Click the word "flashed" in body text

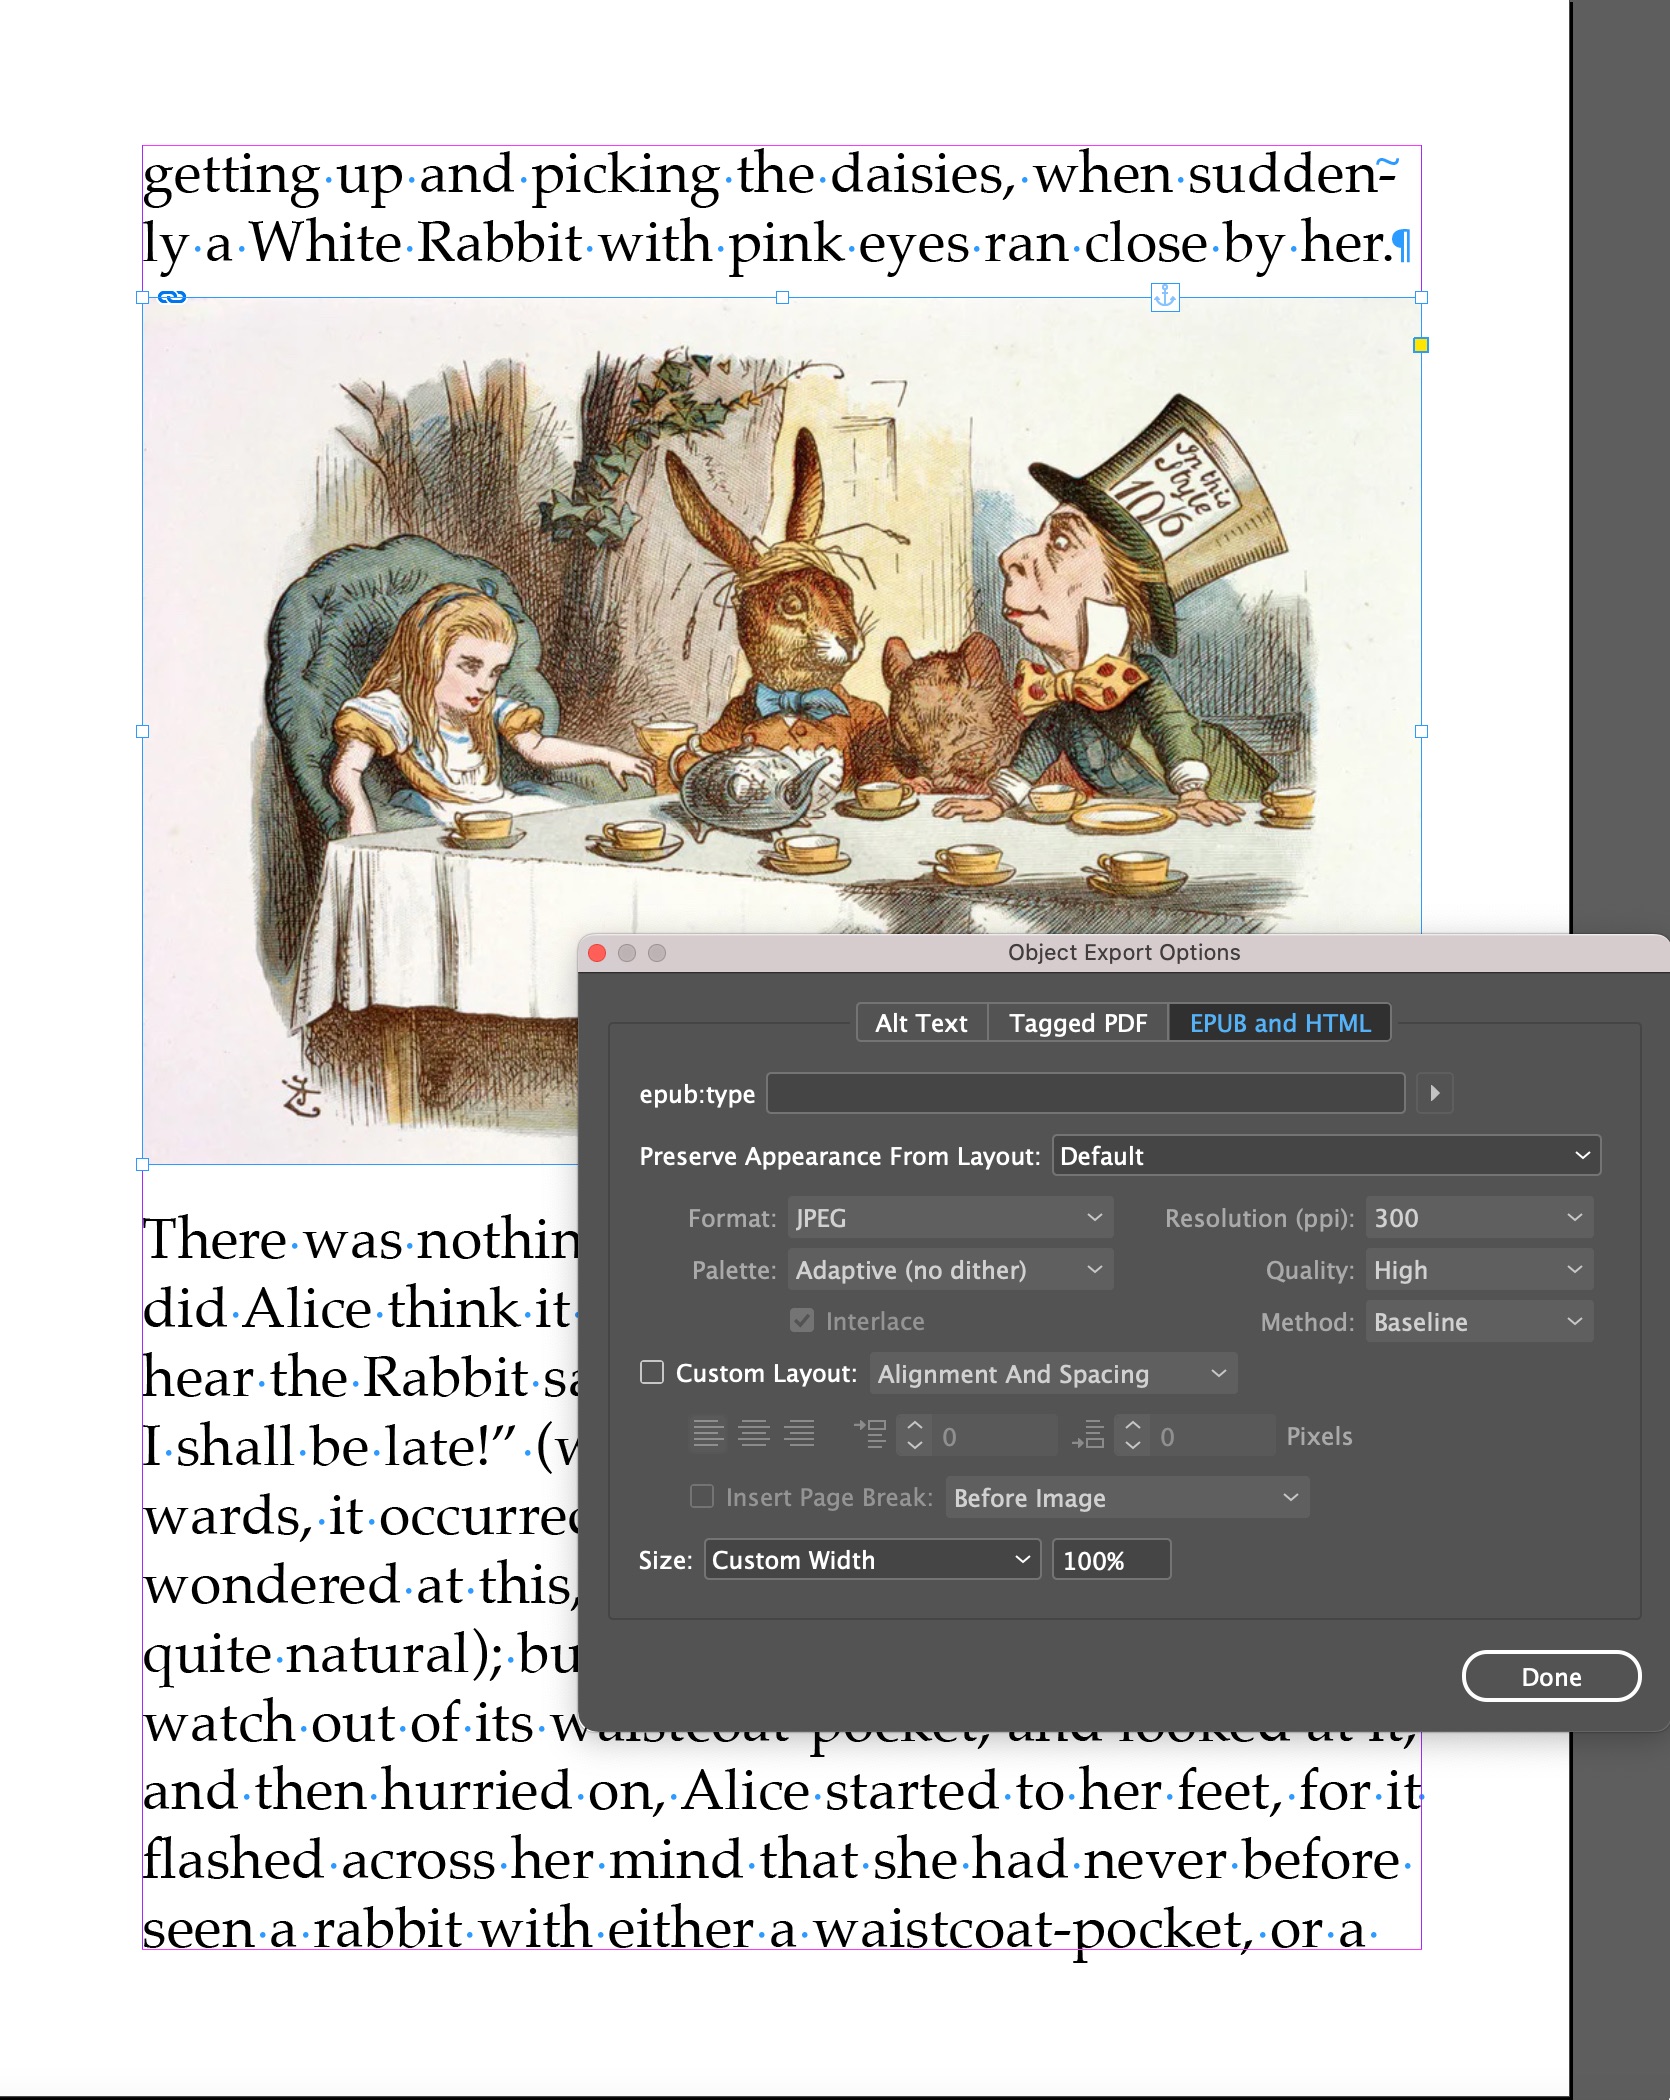coord(233,1859)
